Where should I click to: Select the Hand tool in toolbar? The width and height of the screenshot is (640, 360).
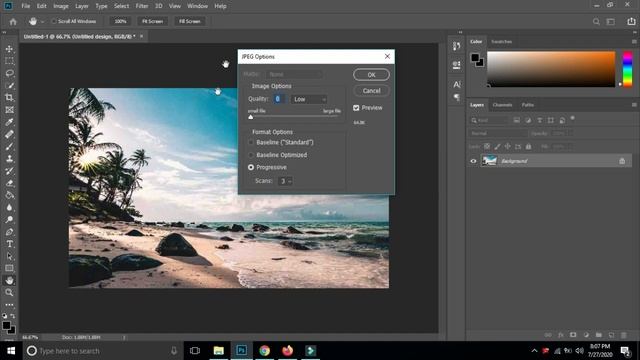click(x=9, y=280)
